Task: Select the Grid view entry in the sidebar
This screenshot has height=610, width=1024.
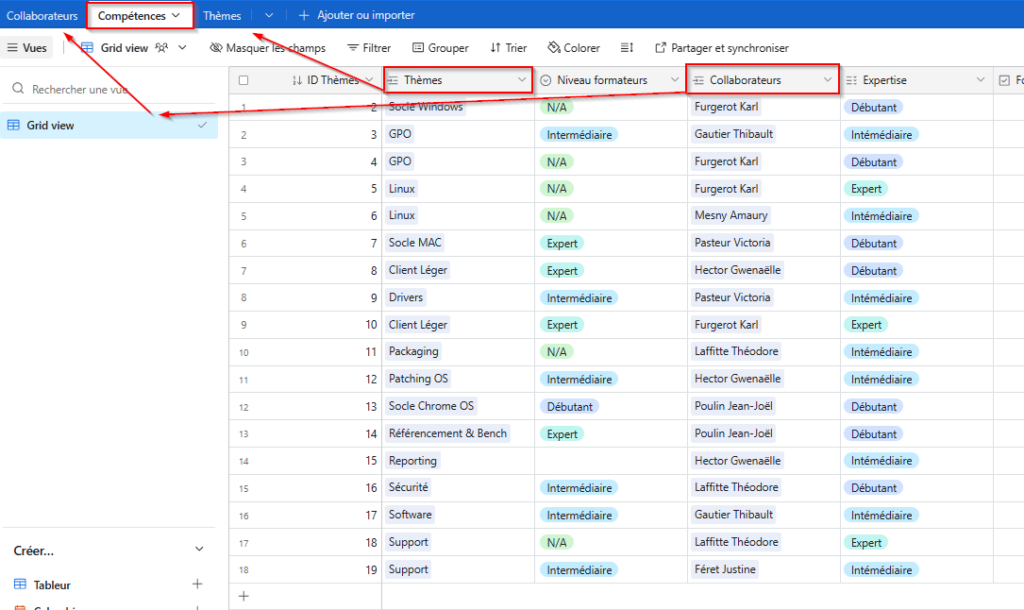Action: coord(110,125)
